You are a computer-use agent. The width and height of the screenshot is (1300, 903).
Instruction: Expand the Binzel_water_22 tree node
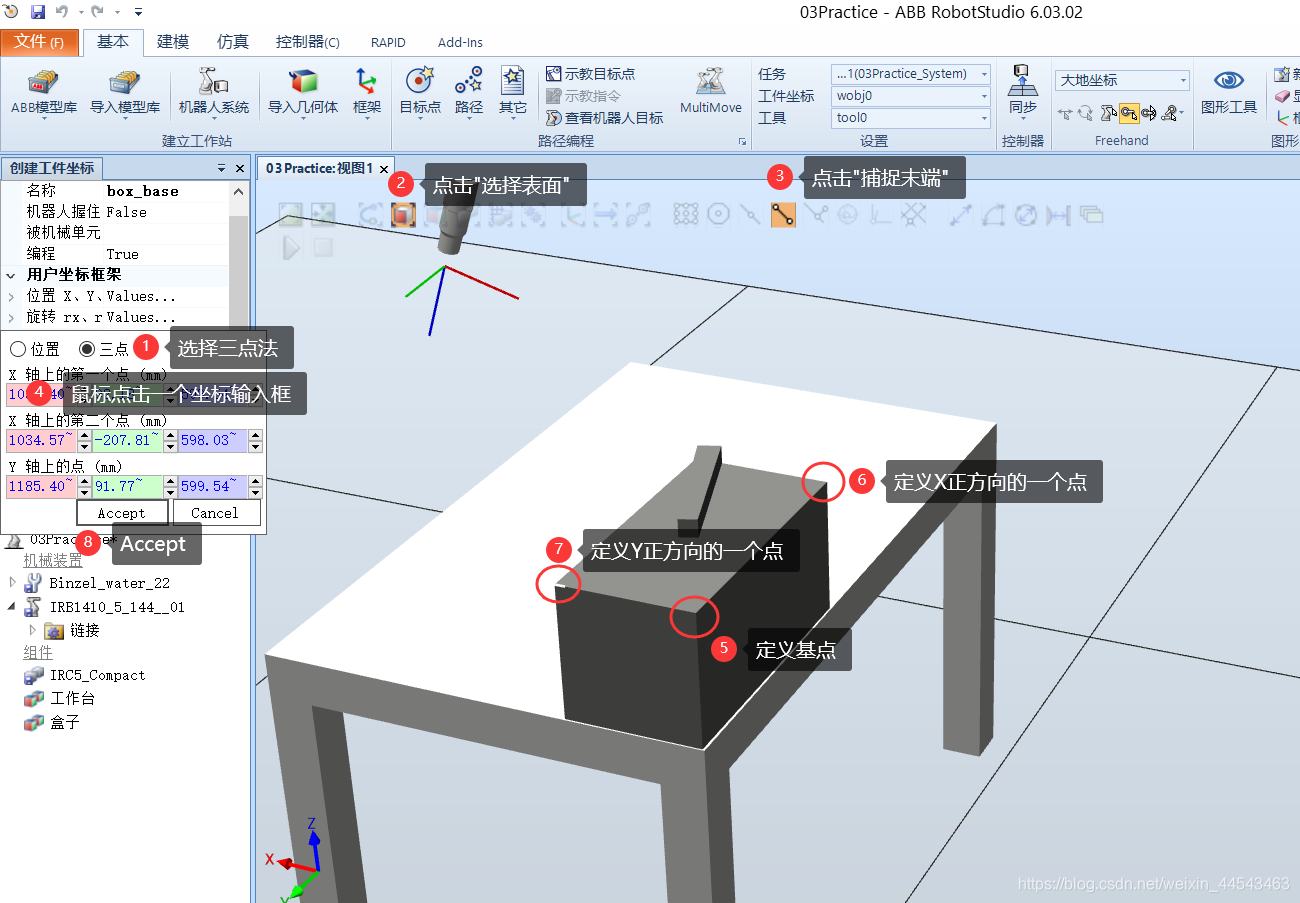coord(12,582)
